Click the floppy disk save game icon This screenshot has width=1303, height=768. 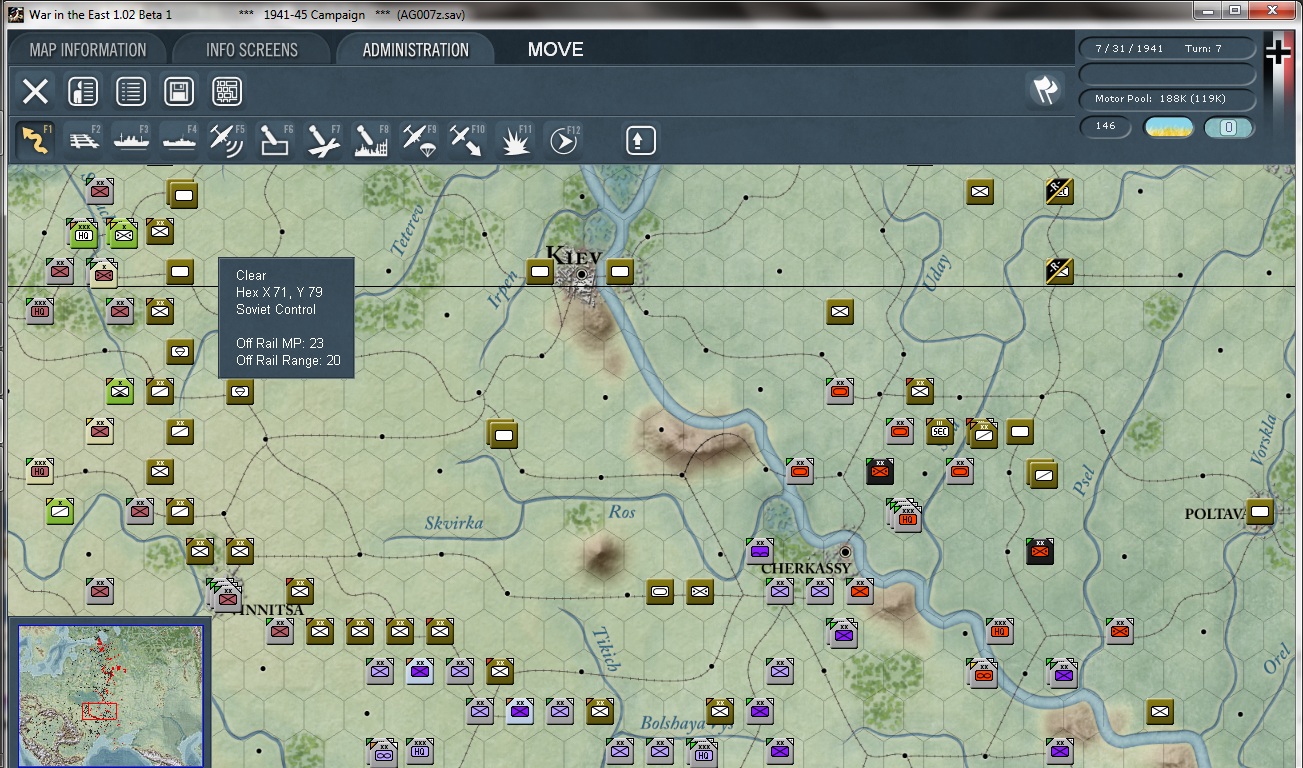[179, 92]
